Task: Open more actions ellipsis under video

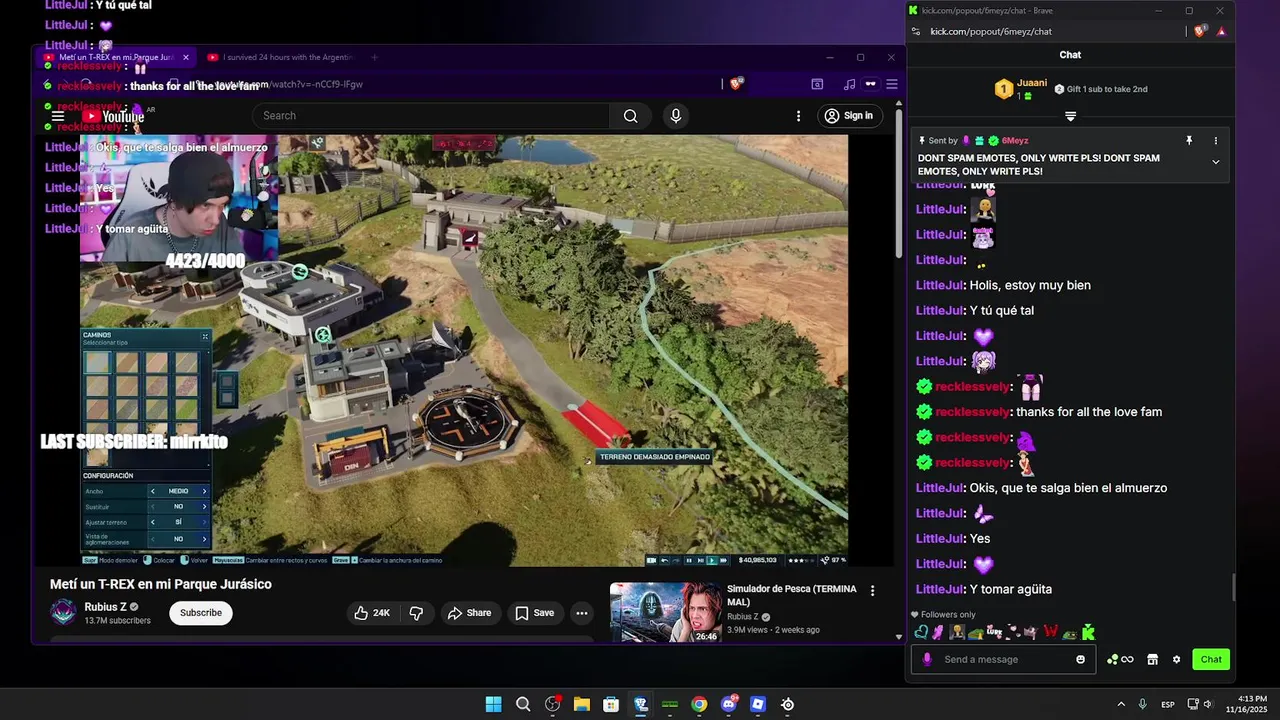Action: (x=581, y=613)
